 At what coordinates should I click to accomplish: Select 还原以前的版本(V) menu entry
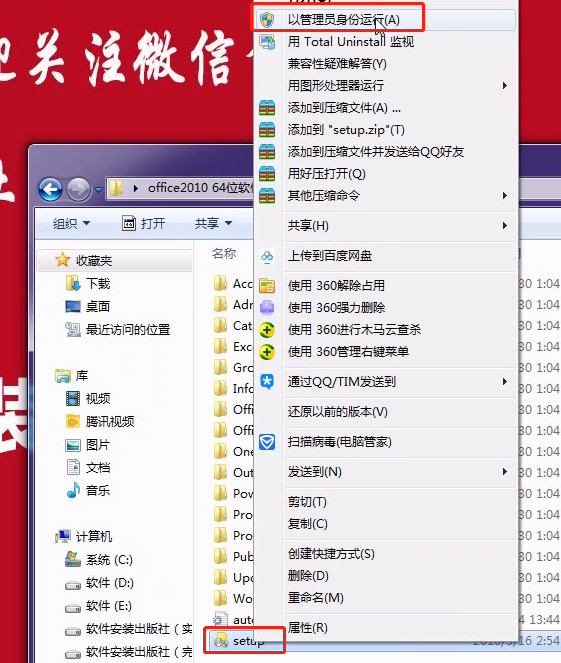point(338,412)
